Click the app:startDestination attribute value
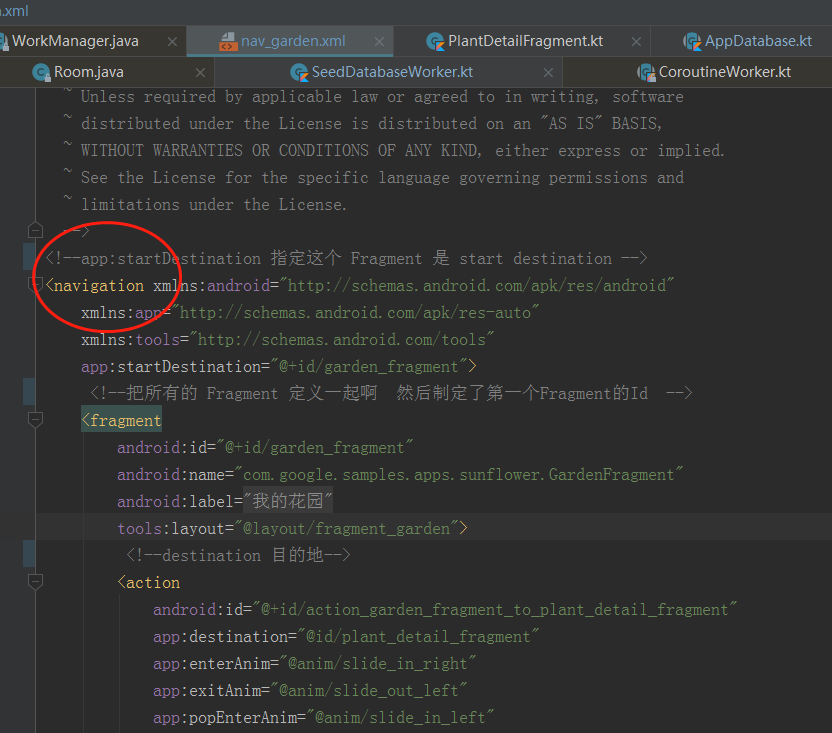Screen dimensions: 832x733 pyautogui.click(x=369, y=367)
